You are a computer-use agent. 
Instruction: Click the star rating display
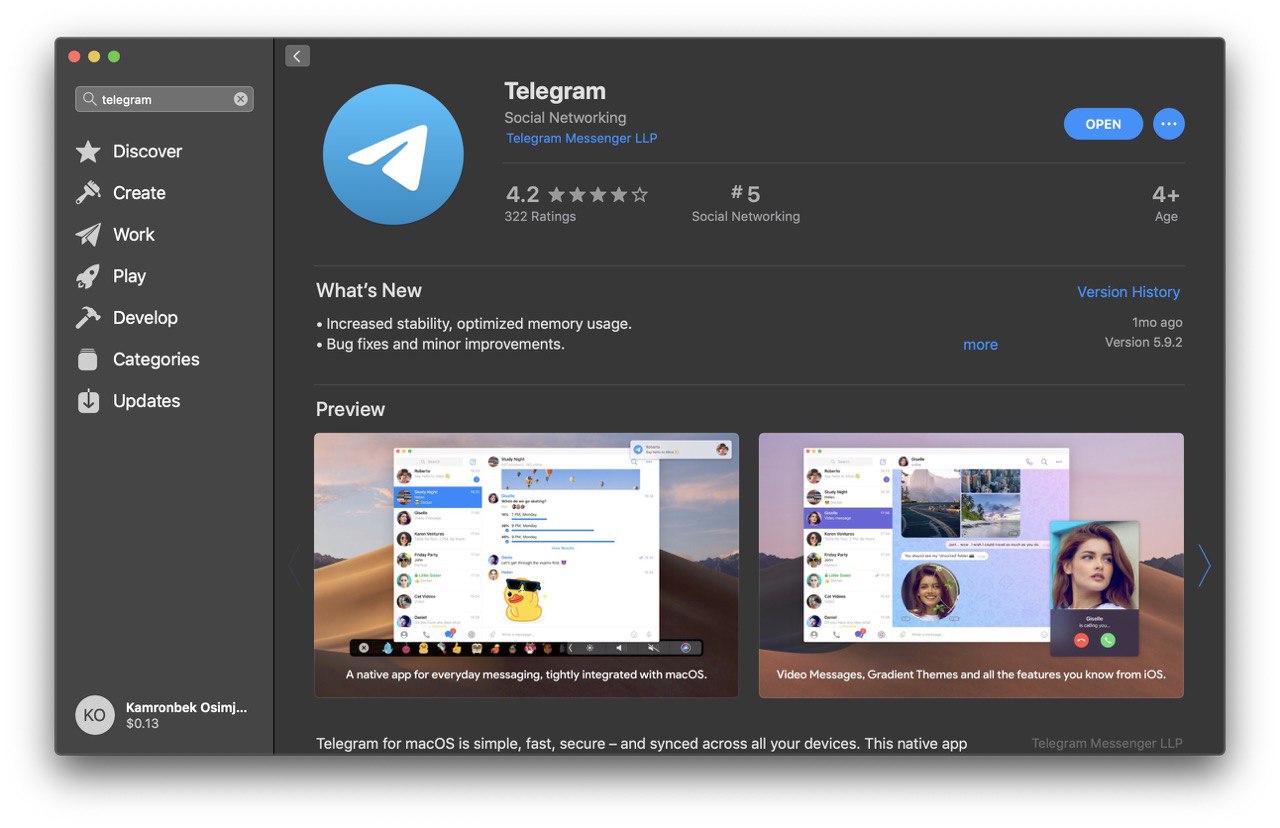point(598,194)
